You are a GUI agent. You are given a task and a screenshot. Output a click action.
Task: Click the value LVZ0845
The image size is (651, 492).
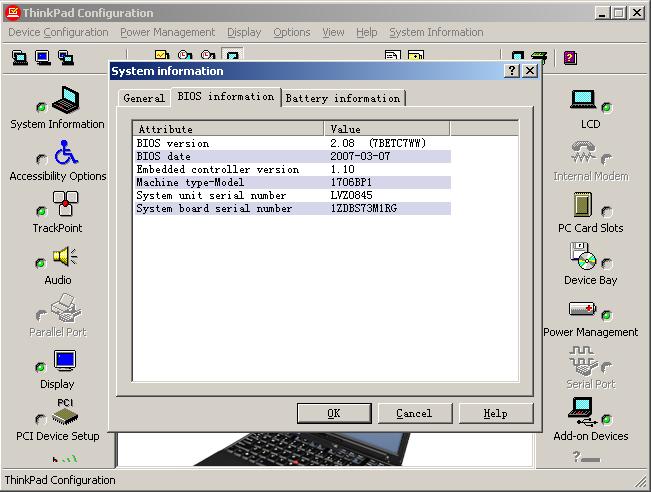click(351, 195)
